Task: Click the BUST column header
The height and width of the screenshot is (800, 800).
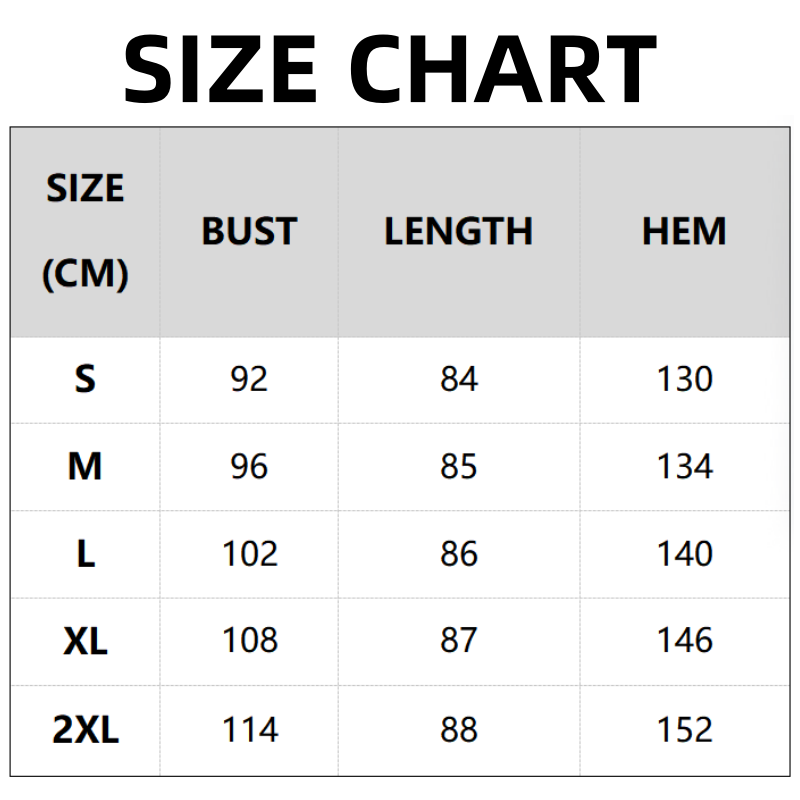Action: click(249, 231)
